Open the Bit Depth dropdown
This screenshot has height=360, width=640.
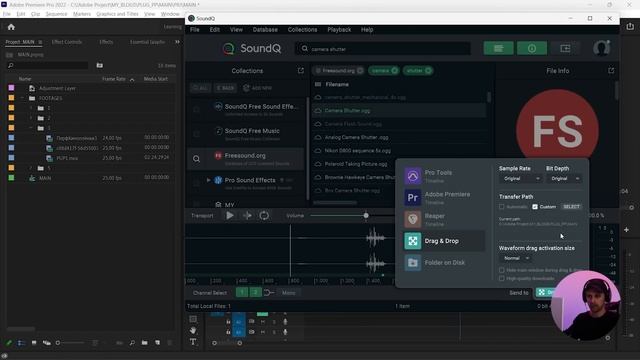tap(564, 179)
